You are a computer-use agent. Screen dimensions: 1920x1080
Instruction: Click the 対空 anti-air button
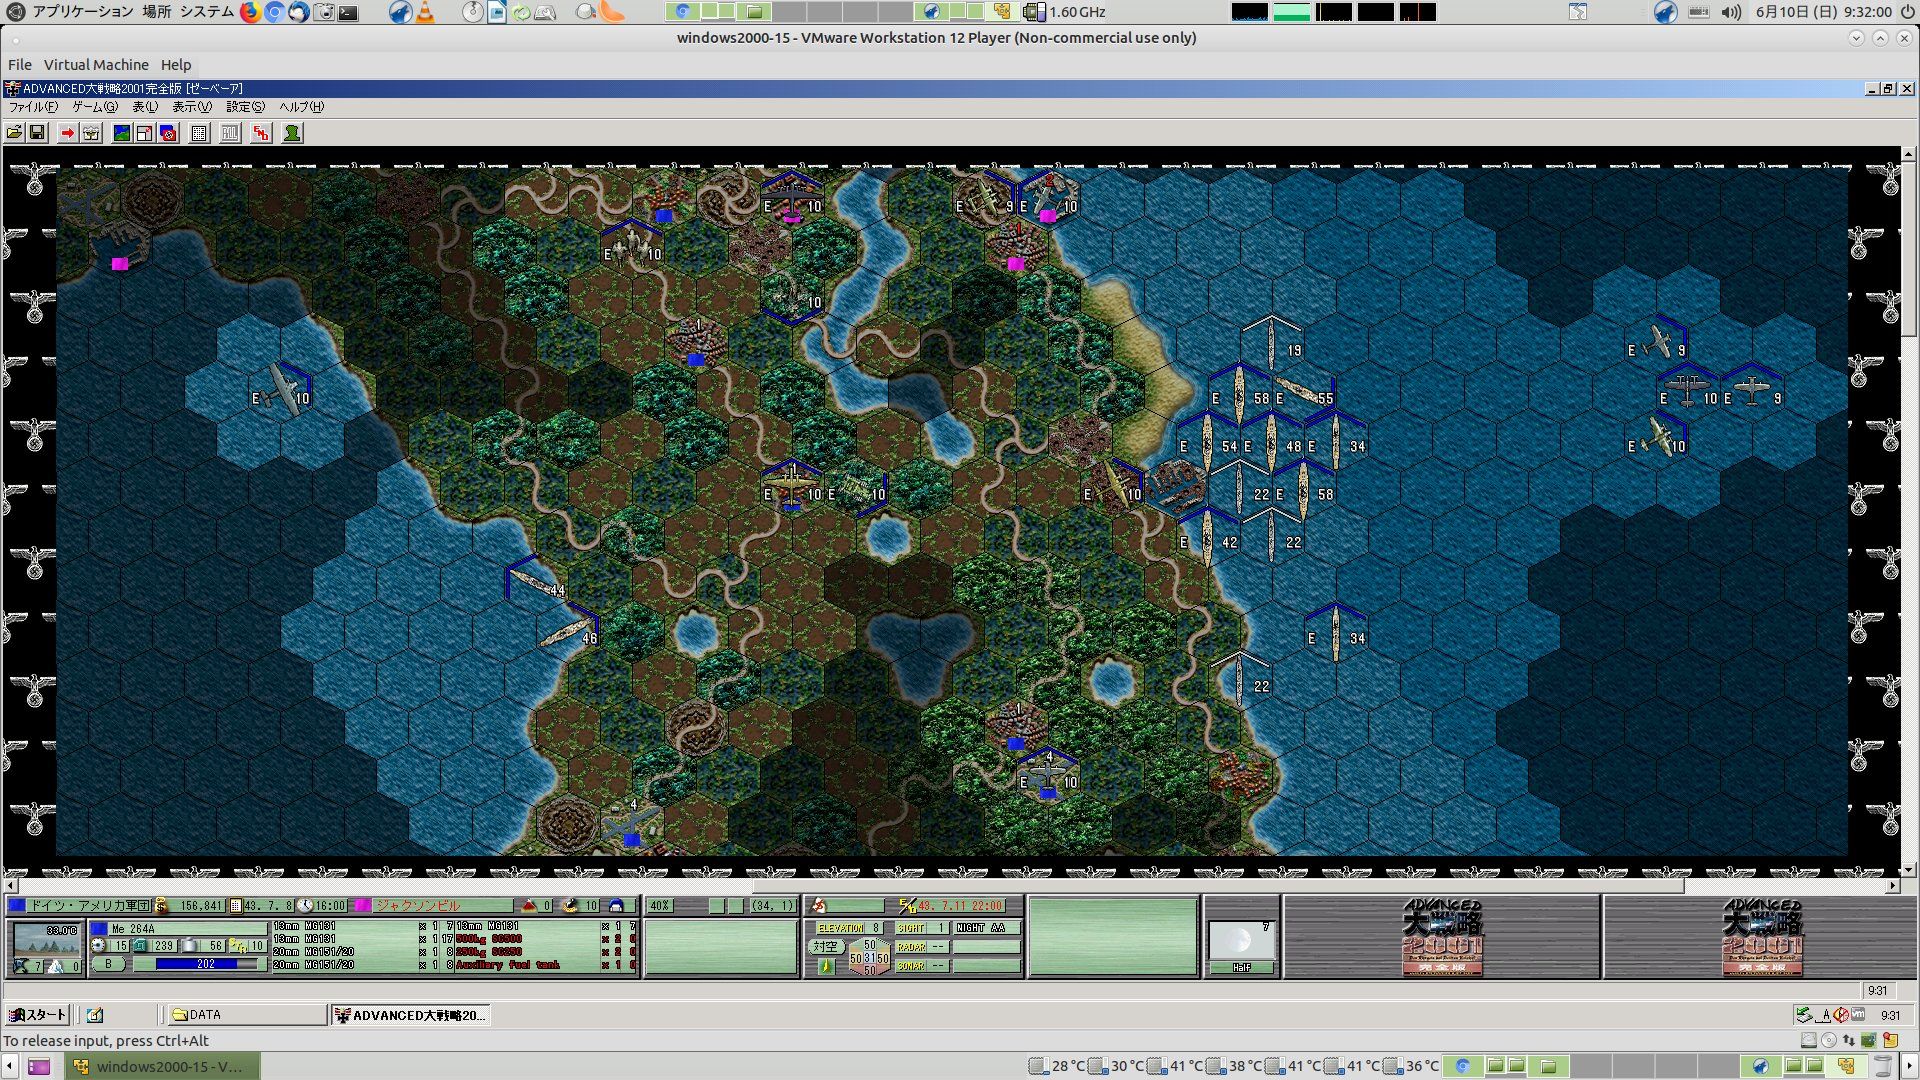[x=825, y=946]
